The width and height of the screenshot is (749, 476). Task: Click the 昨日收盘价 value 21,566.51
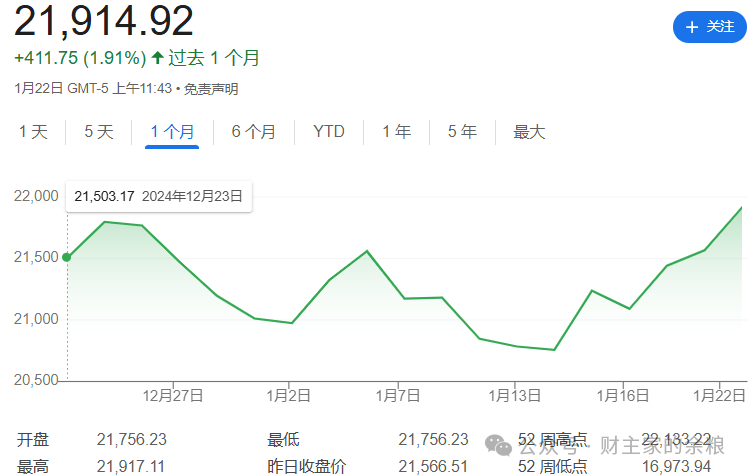pyautogui.click(x=432, y=466)
